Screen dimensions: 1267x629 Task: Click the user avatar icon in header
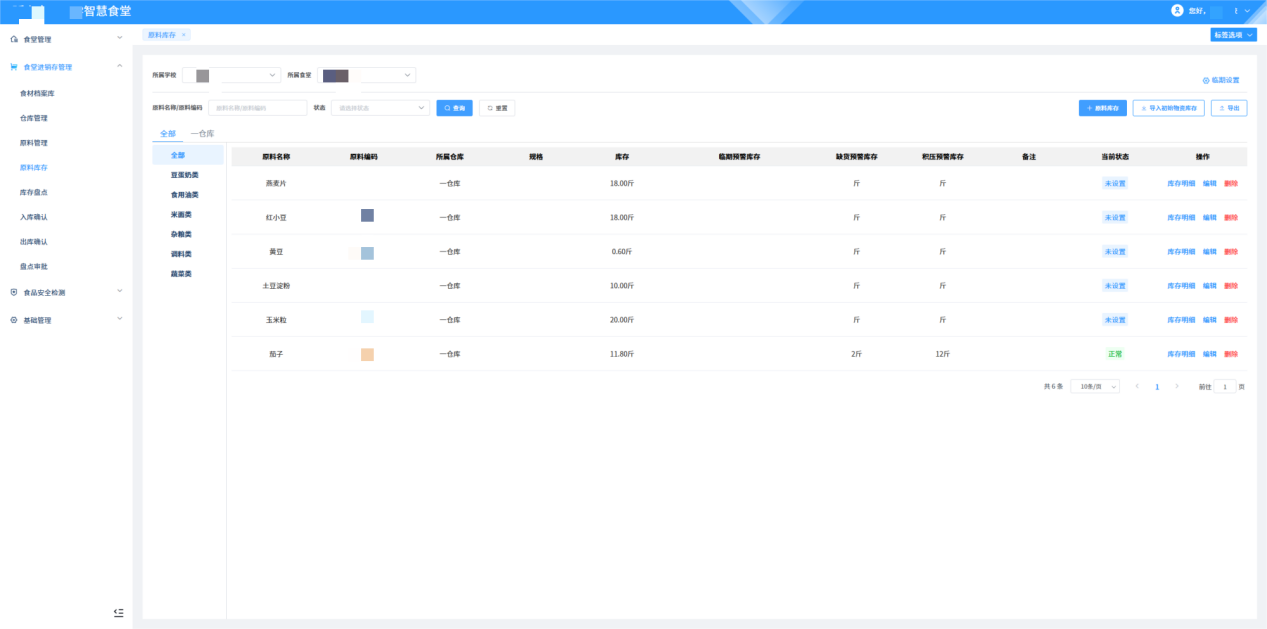(1177, 10)
